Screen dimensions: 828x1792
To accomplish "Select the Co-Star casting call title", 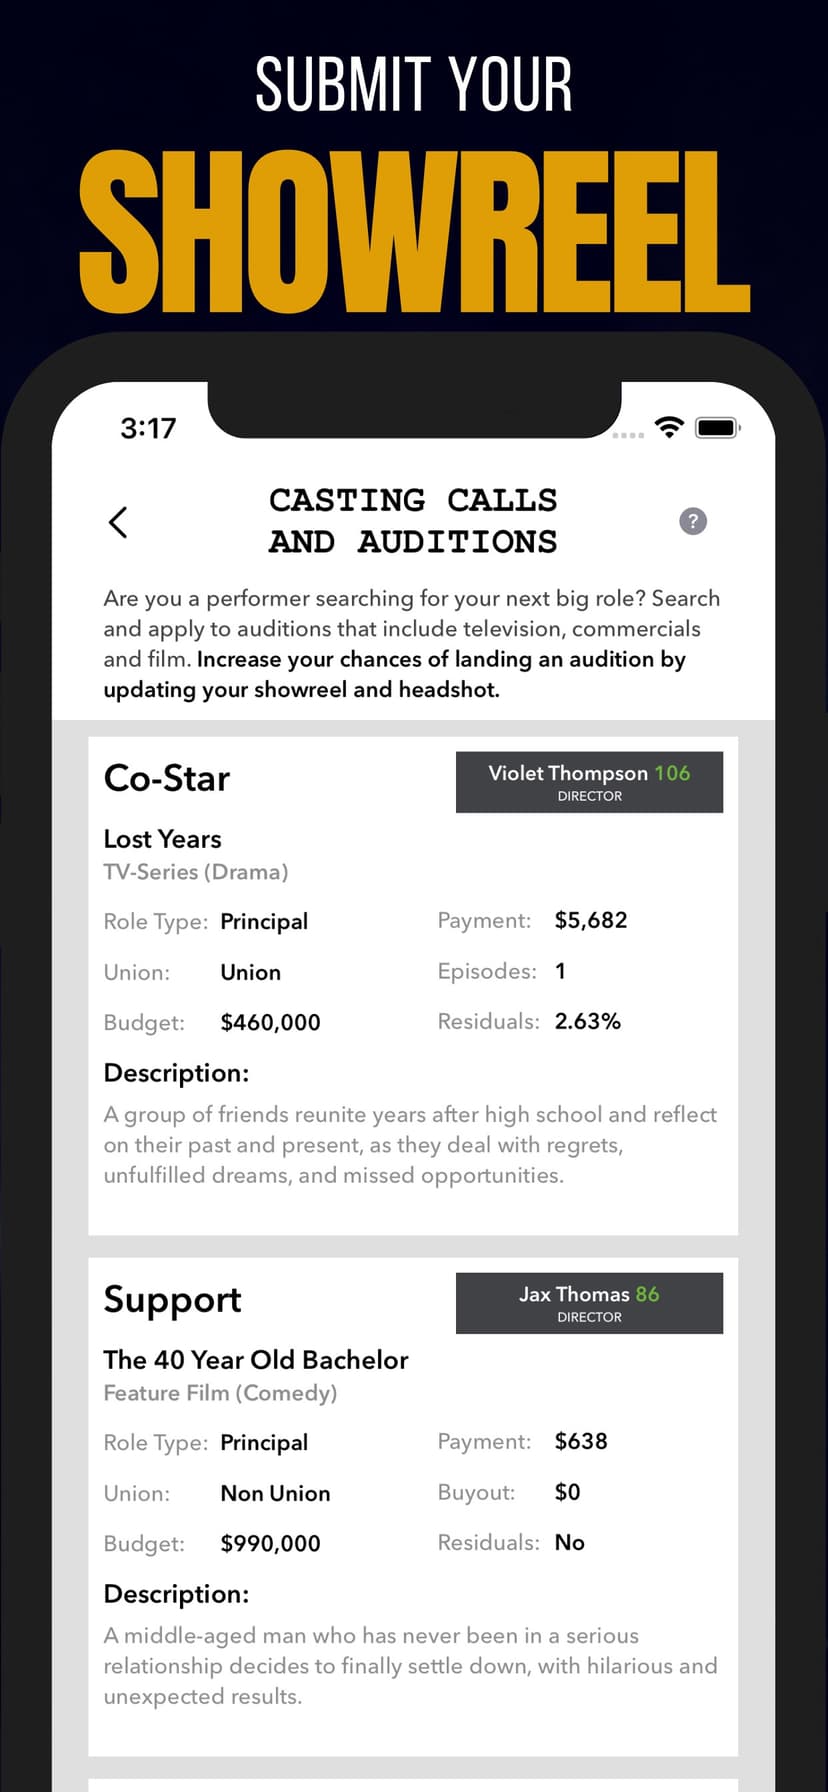I will click(167, 778).
